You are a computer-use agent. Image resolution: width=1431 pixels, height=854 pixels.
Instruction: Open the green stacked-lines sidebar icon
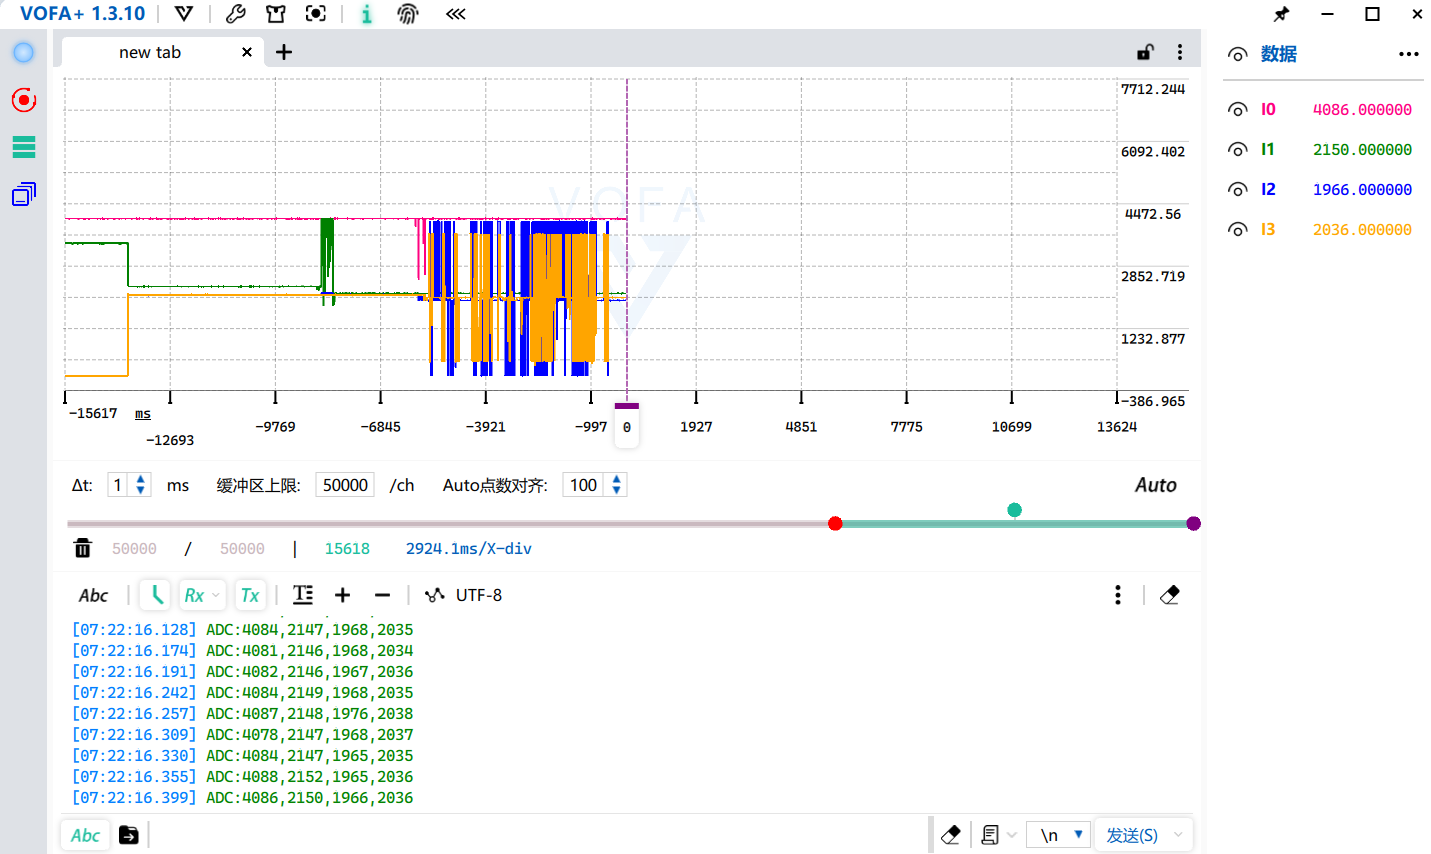click(24, 147)
